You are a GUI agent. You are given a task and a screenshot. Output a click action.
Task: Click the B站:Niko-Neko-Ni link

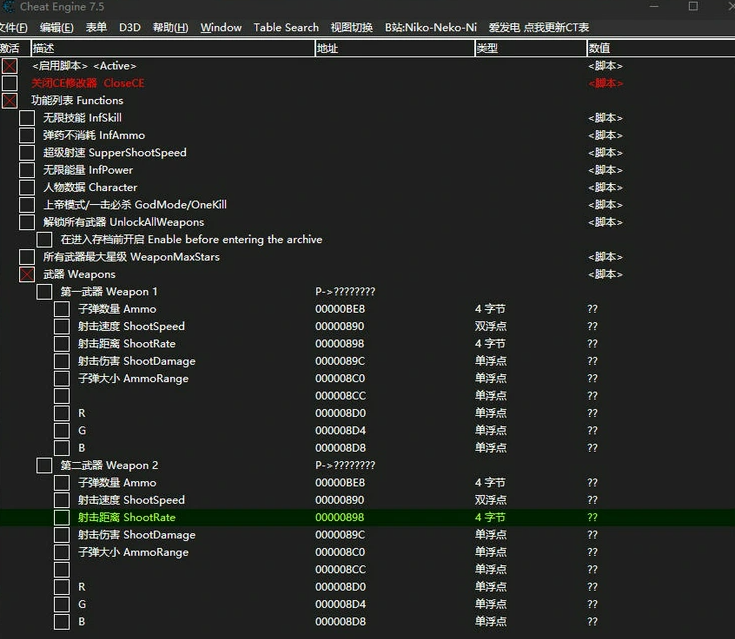tap(431, 27)
